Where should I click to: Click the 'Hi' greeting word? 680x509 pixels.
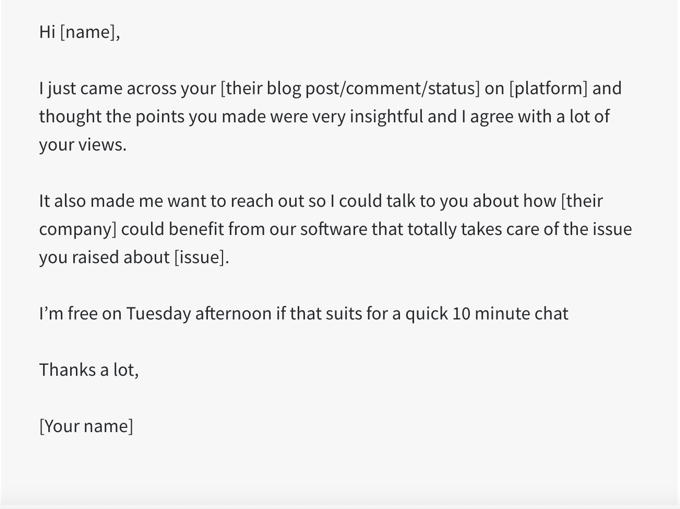47,32
